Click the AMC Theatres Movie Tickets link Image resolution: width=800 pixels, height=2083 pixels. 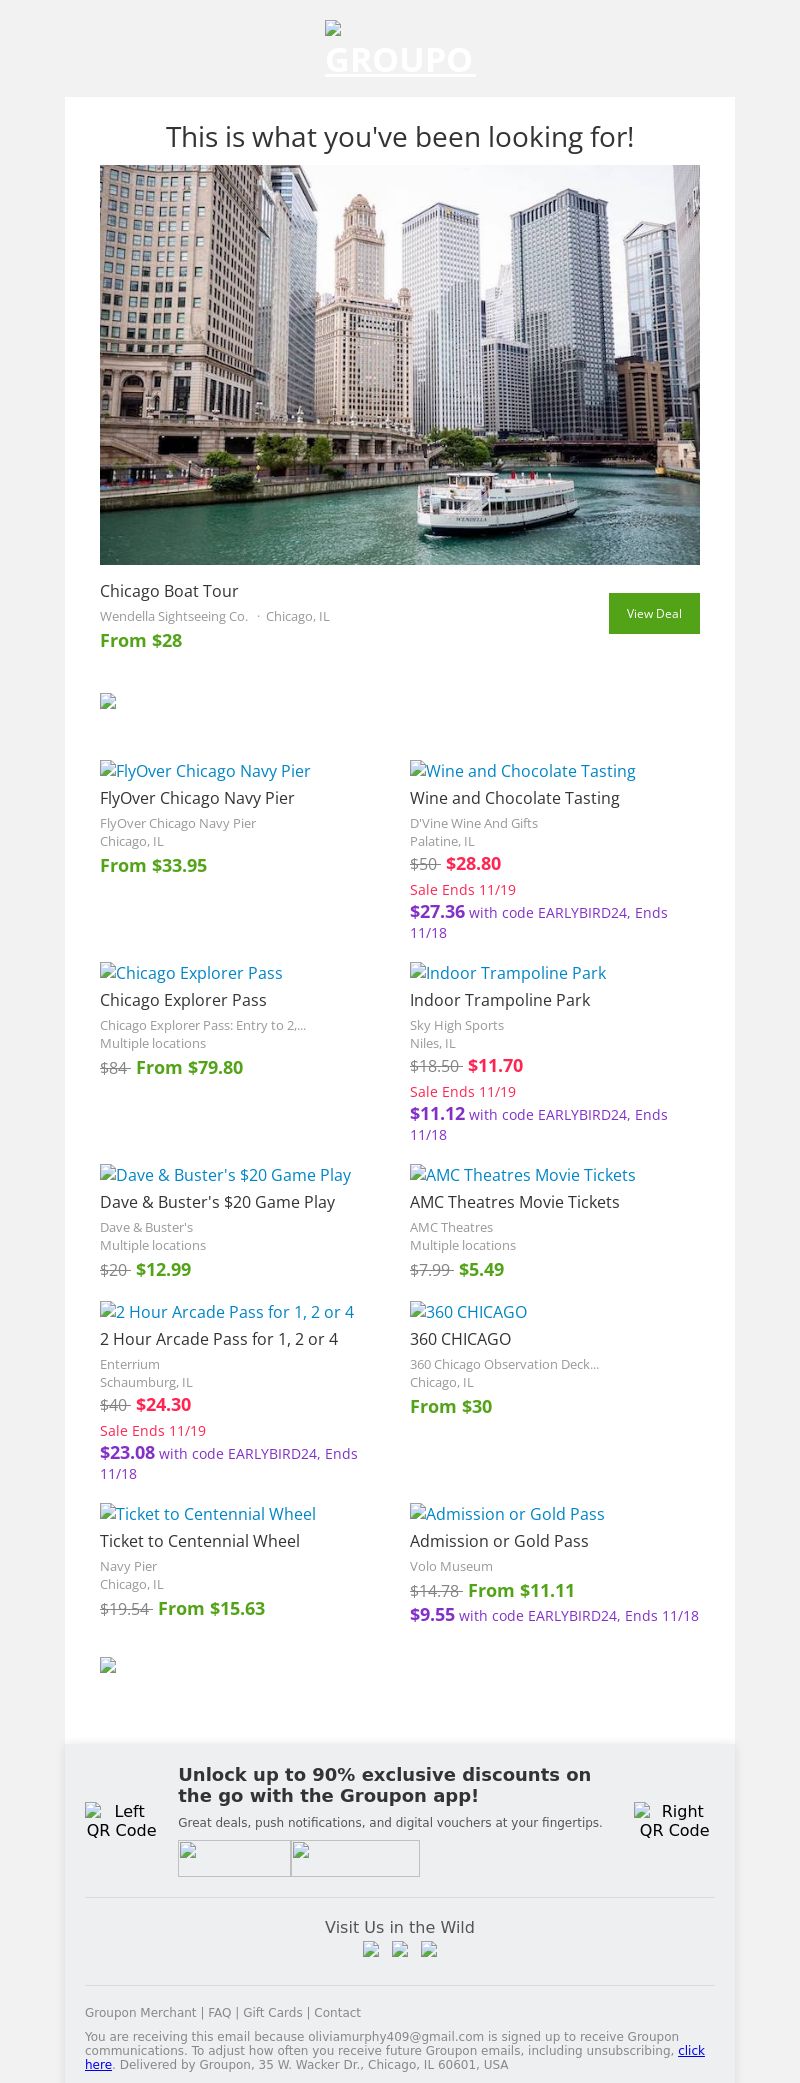[523, 1175]
